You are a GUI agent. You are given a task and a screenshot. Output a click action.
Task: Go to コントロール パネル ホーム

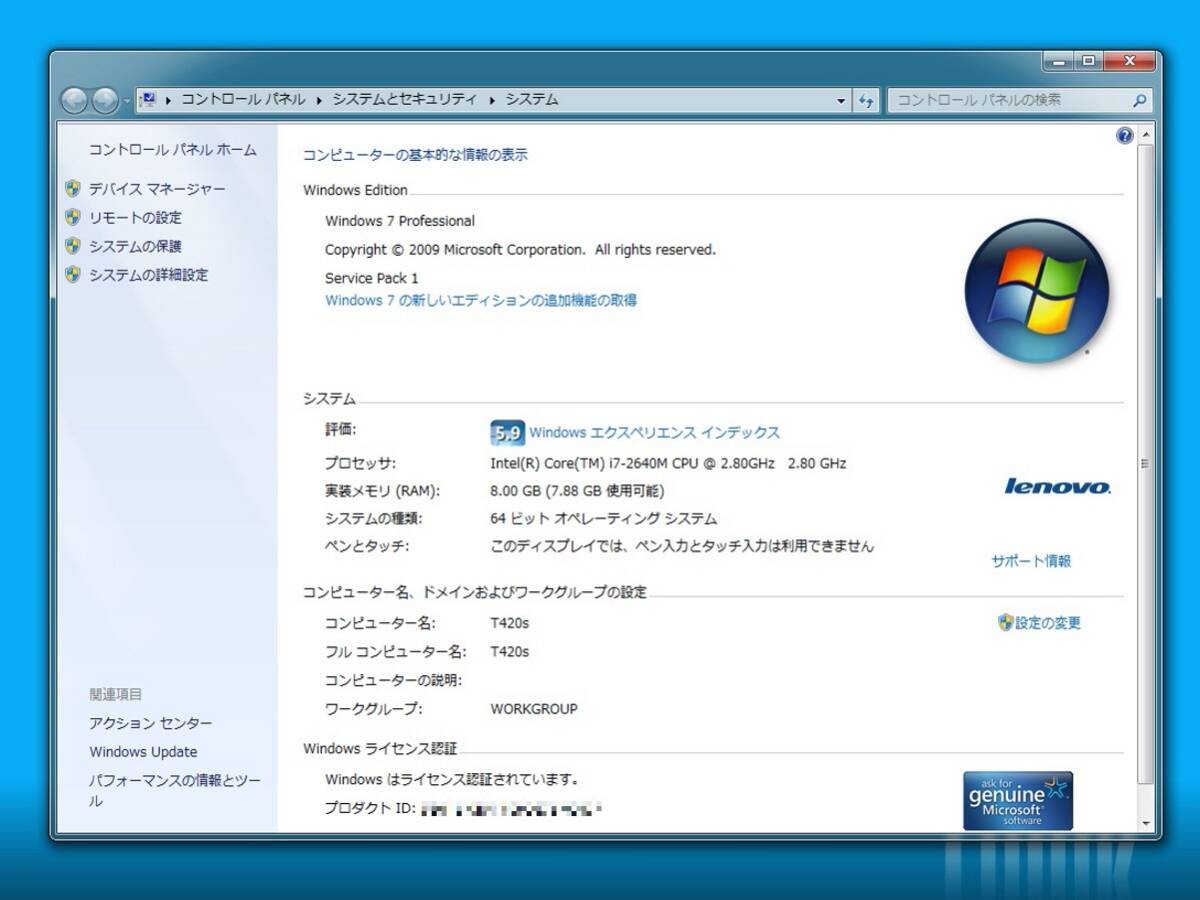pos(172,150)
